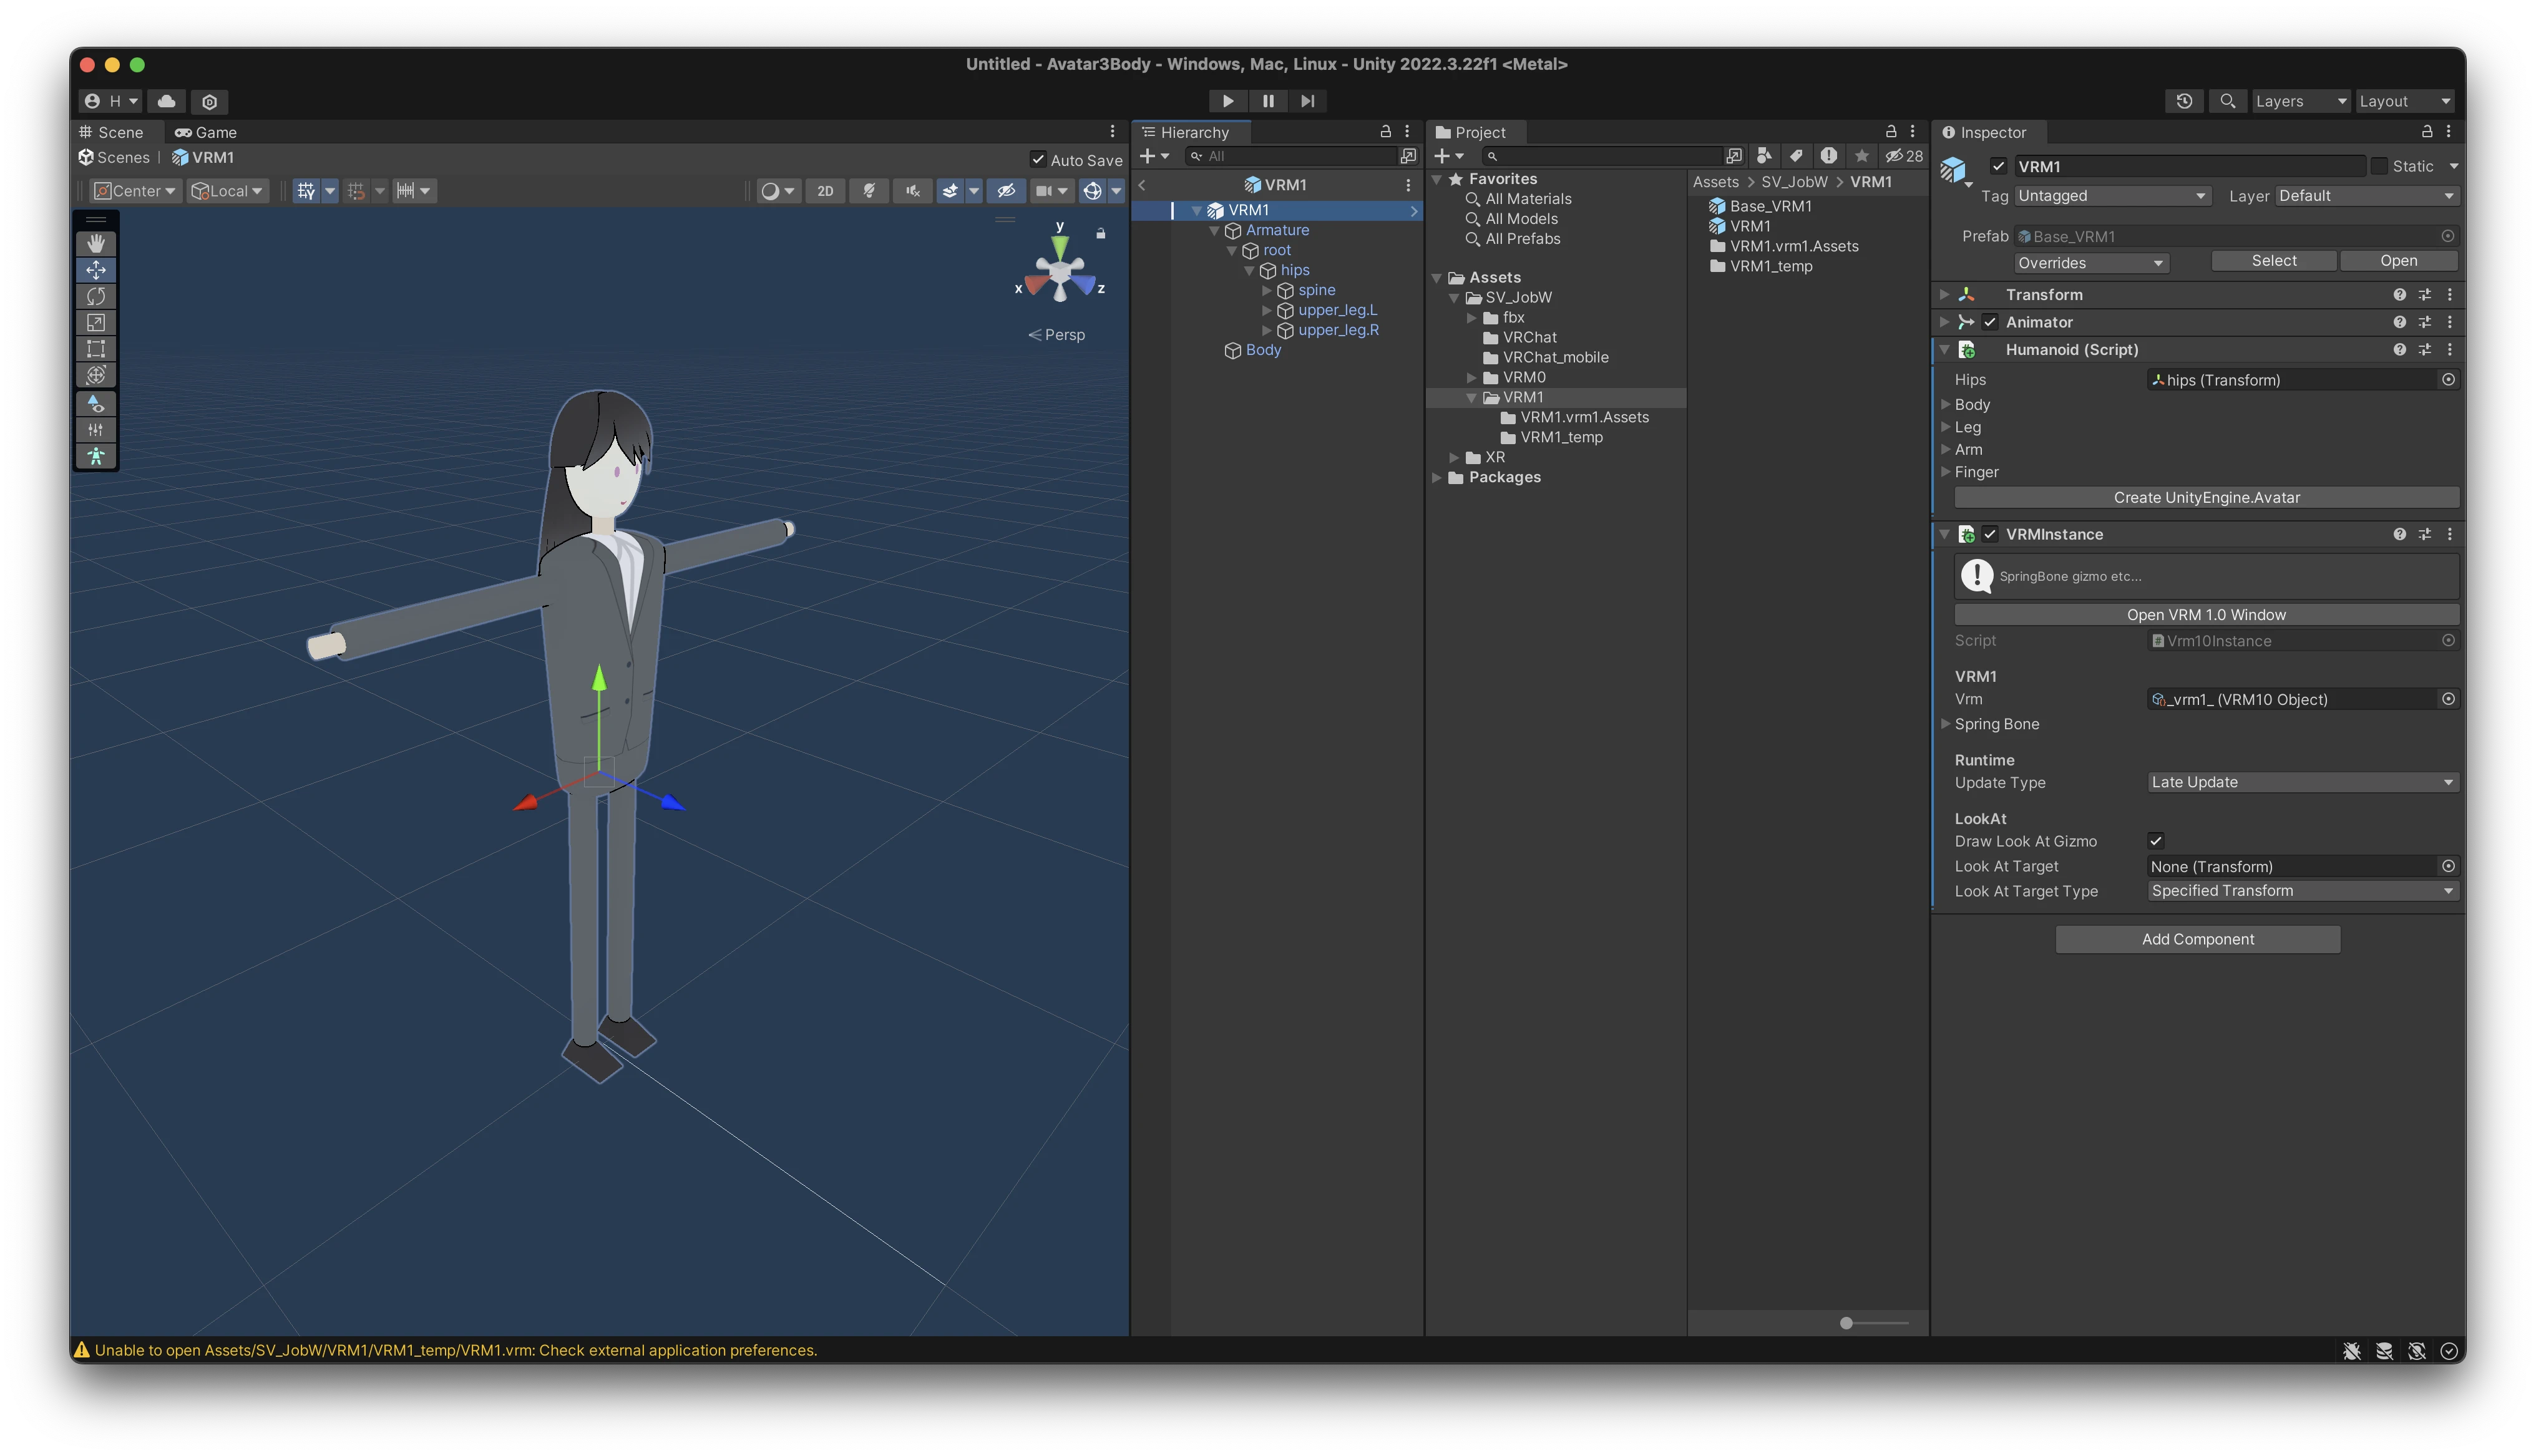The width and height of the screenshot is (2536, 1456).
Task: Open the Center pivot dropdown
Action: tap(135, 191)
